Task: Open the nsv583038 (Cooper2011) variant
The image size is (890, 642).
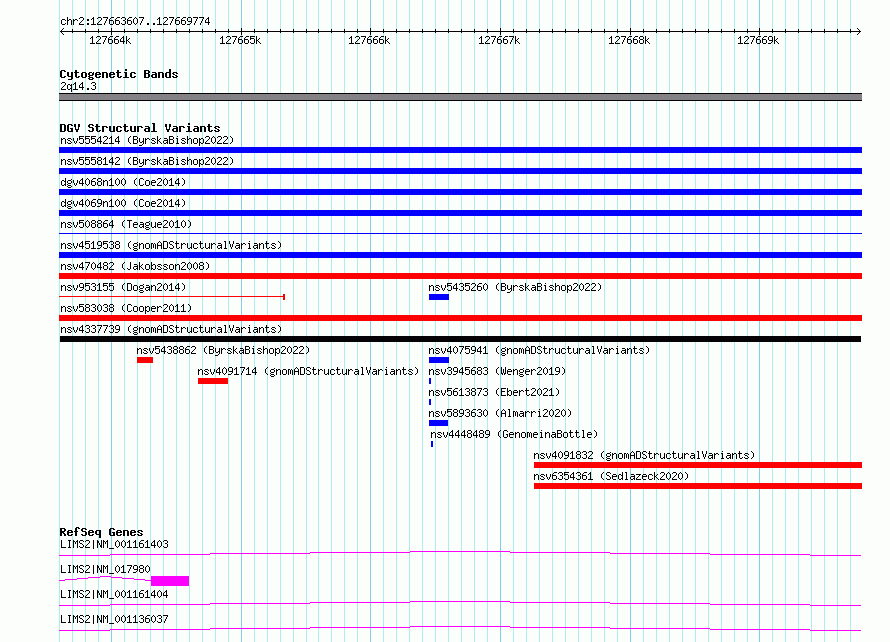Action: coord(126,308)
